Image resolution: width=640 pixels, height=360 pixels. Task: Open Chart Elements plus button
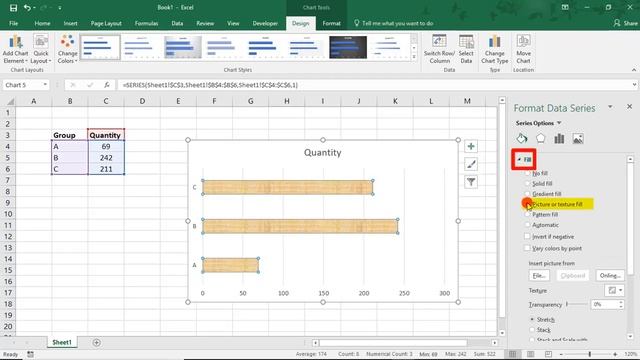coord(471,147)
